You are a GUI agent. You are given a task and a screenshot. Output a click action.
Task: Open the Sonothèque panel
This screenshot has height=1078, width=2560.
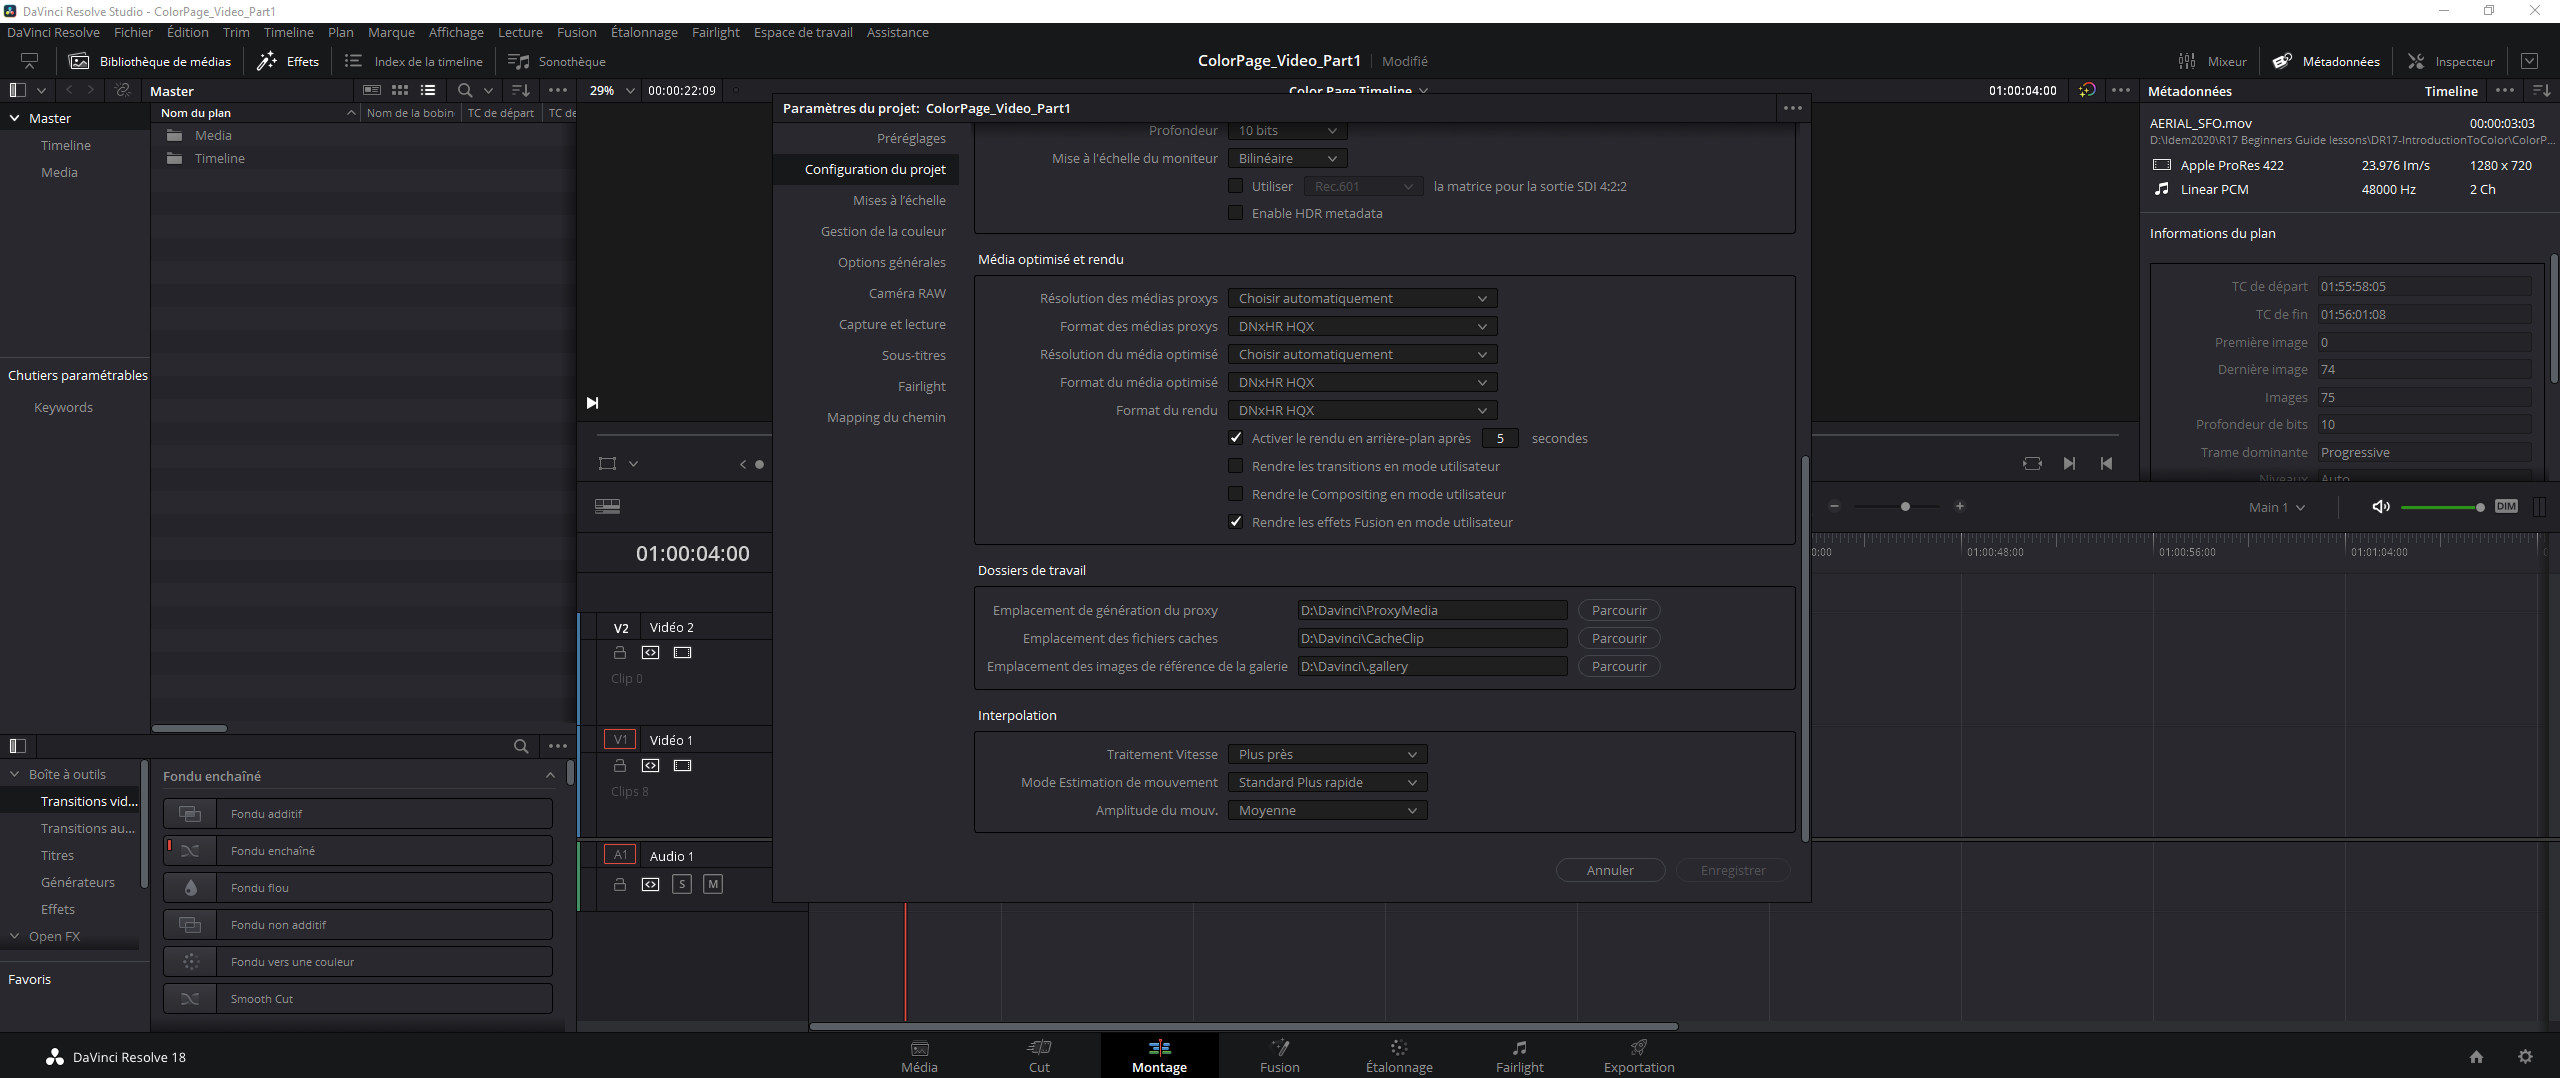[x=556, y=61]
